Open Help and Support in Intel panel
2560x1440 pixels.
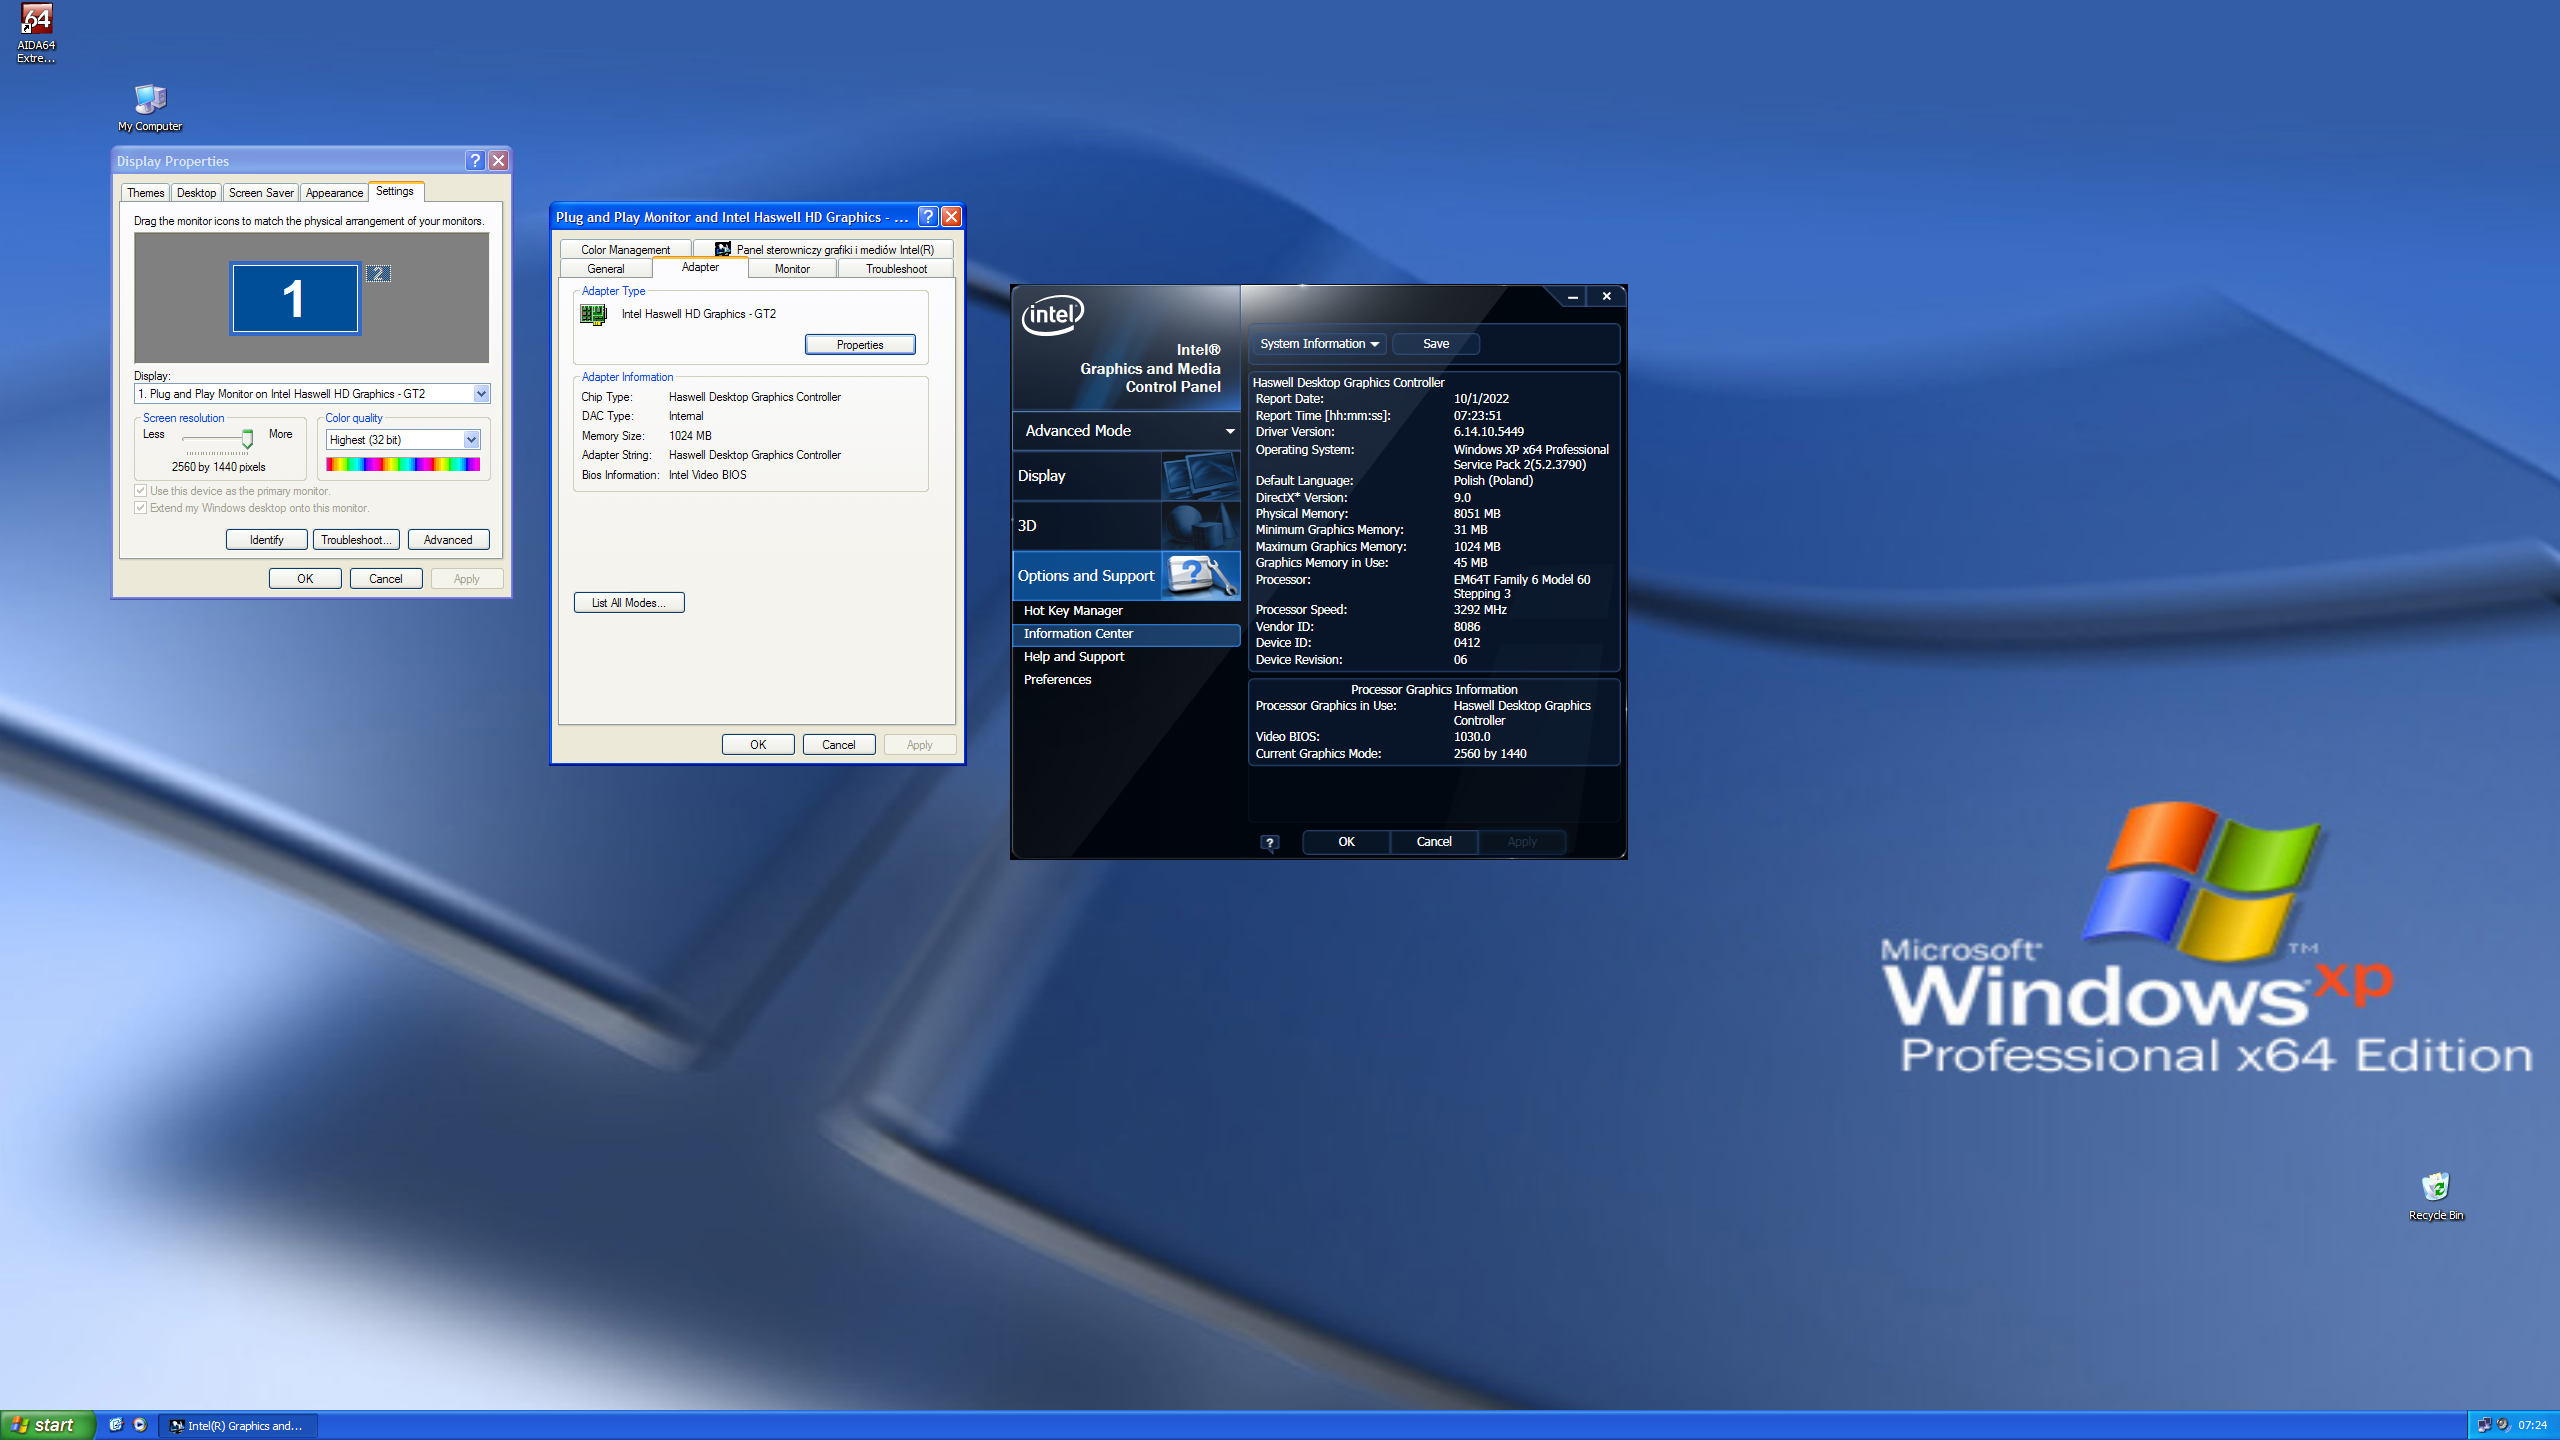click(x=1127, y=657)
